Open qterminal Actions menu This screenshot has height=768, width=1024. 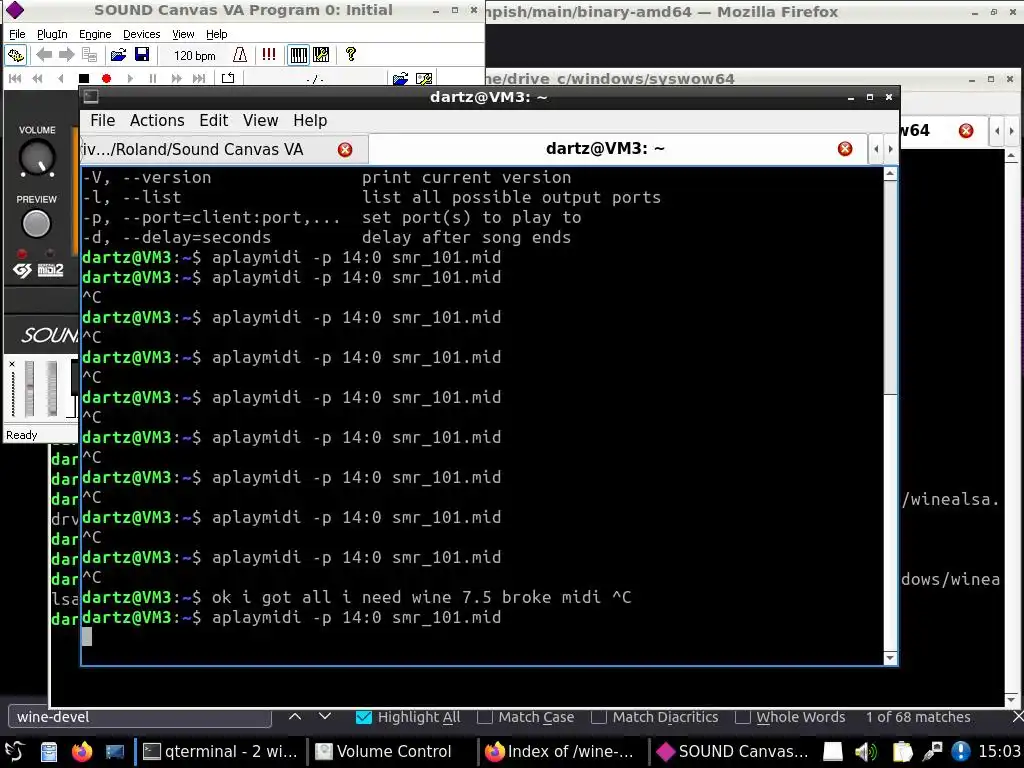(157, 121)
